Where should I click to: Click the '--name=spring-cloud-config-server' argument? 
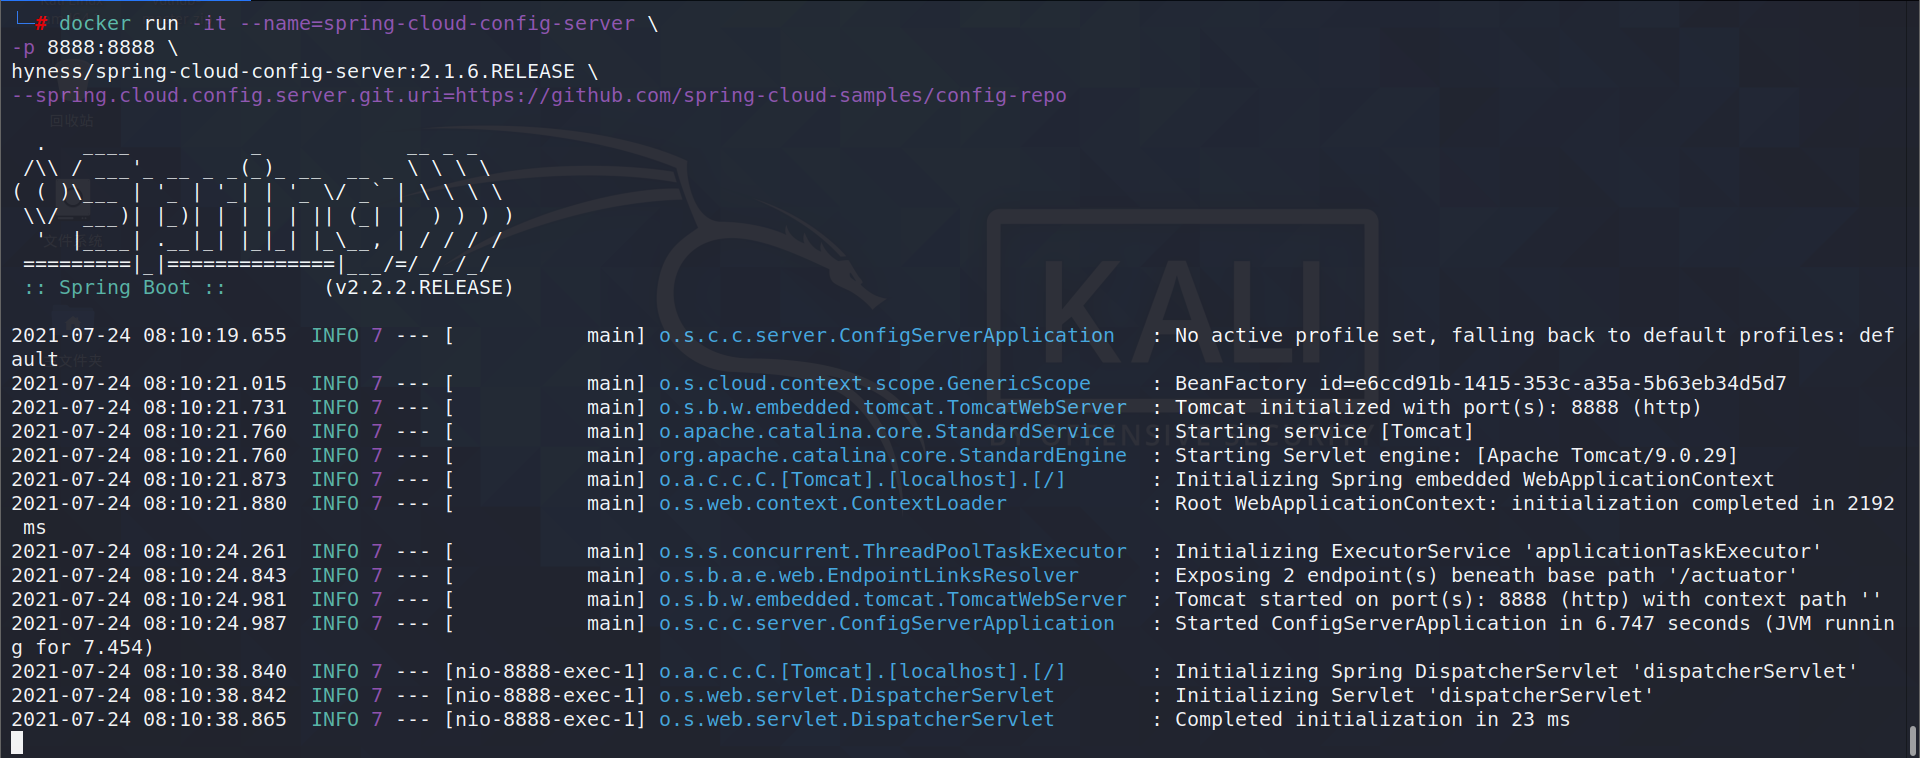click(x=437, y=24)
